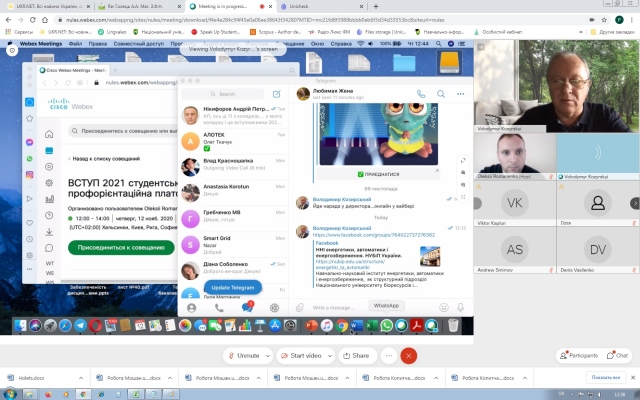
Task: Open the Справка menu
Action: click(x=341, y=44)
